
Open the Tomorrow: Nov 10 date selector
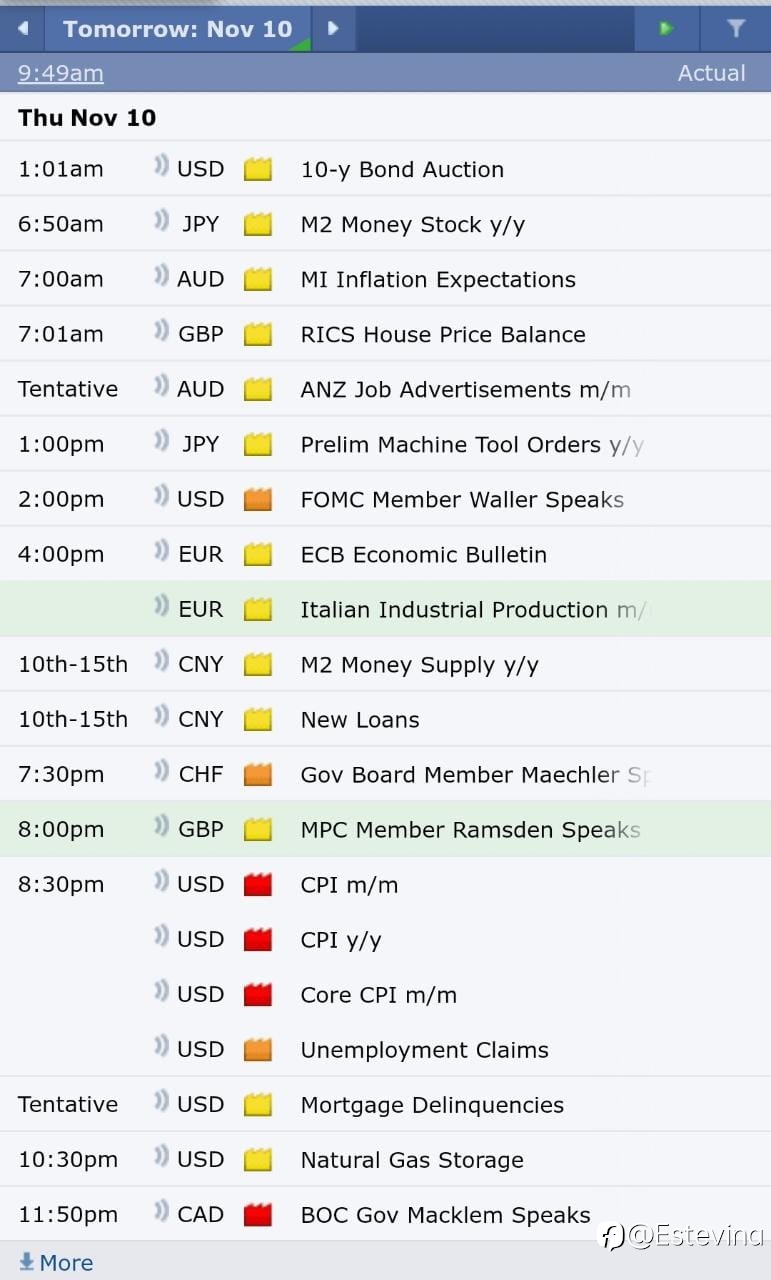[x=178, y=28]
